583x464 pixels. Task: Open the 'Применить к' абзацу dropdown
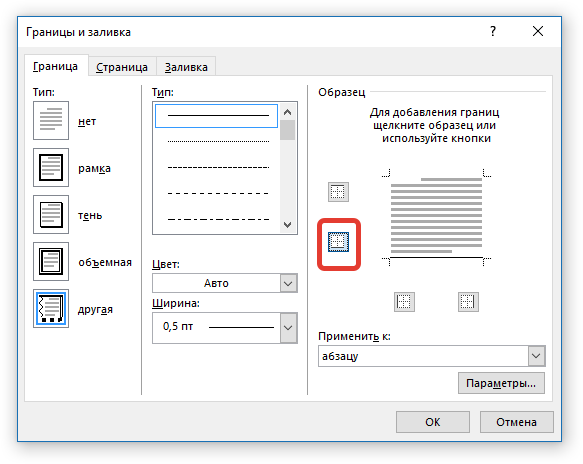pyautogui.click(x=432, y=356)
